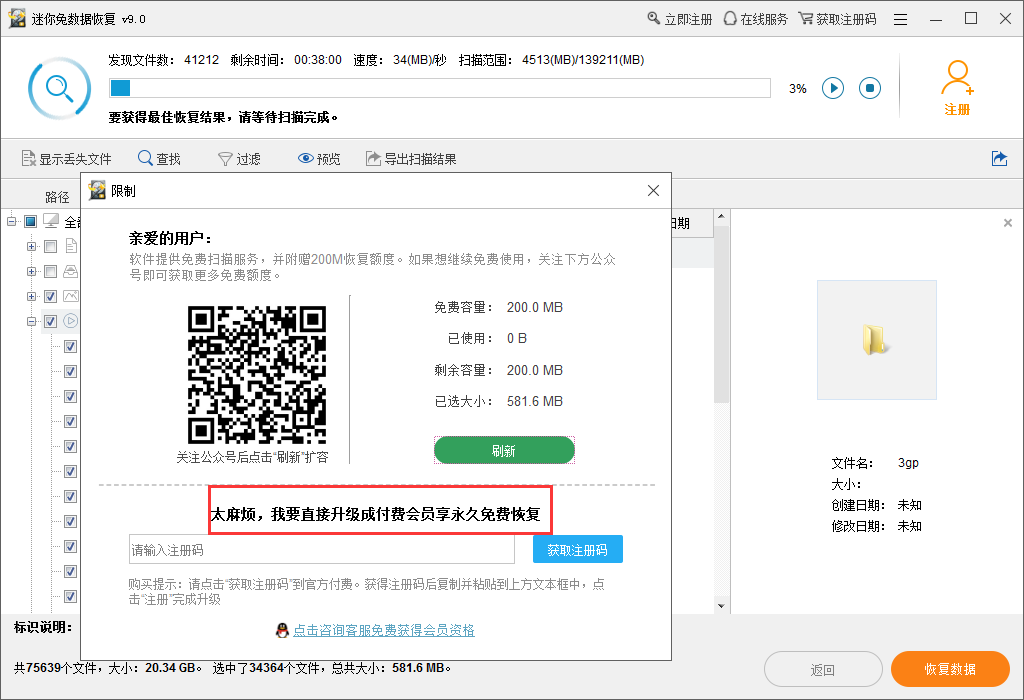Click the QR code image
Viewport: 1024px width, 700px height.
point(257,375)
